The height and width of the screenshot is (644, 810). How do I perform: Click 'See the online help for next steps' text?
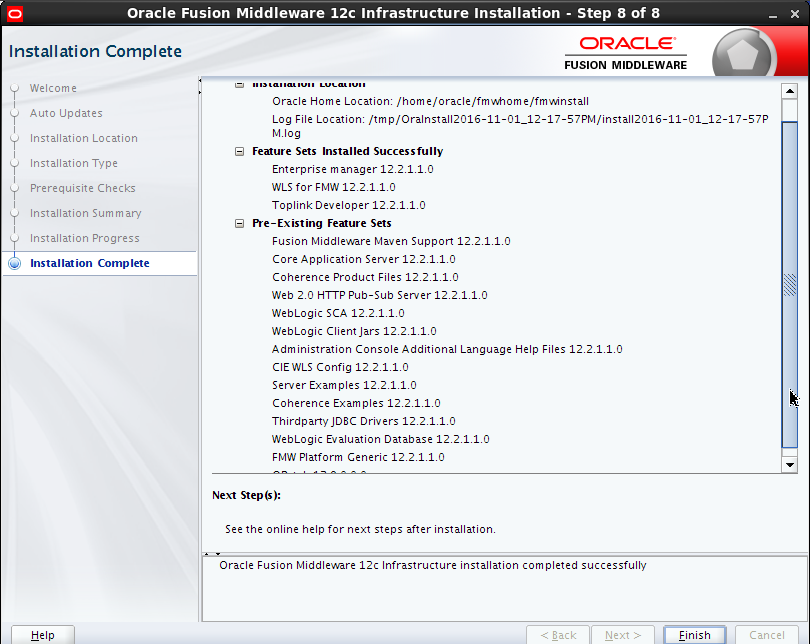point(361,529)
